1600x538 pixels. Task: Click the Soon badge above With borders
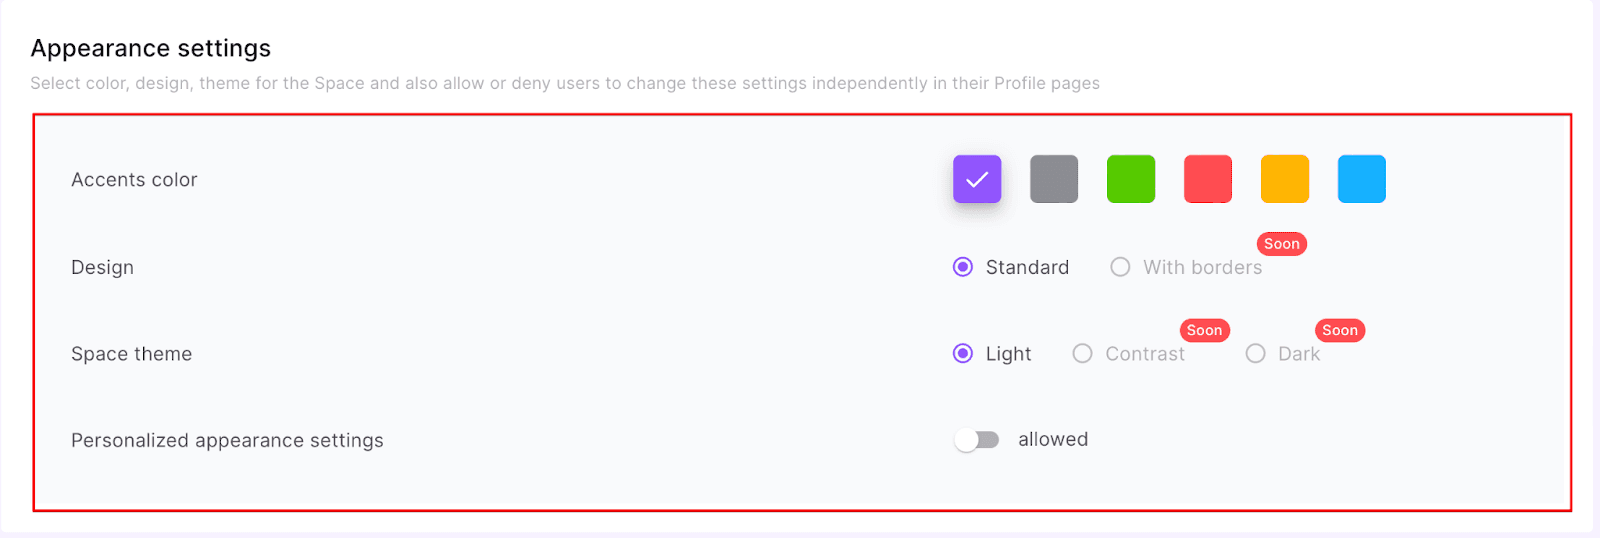pos(1281,244)
